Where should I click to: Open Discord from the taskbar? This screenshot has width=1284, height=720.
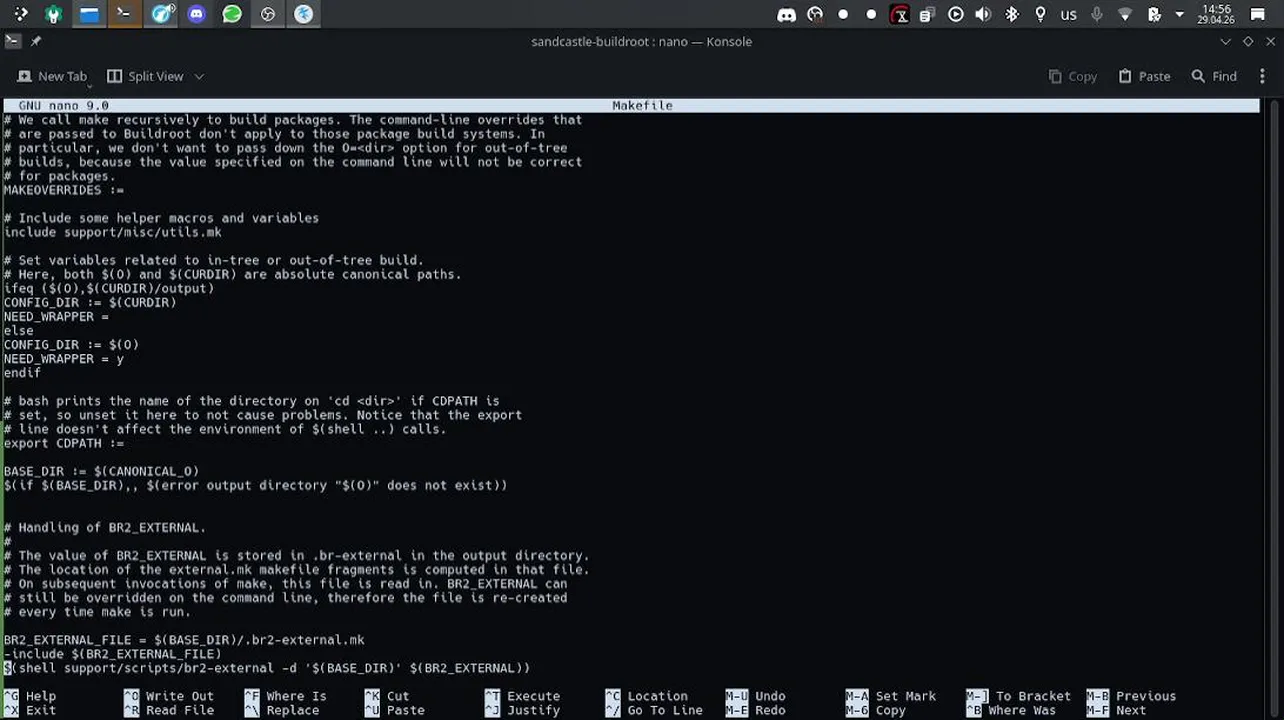(x=197, y=14)
